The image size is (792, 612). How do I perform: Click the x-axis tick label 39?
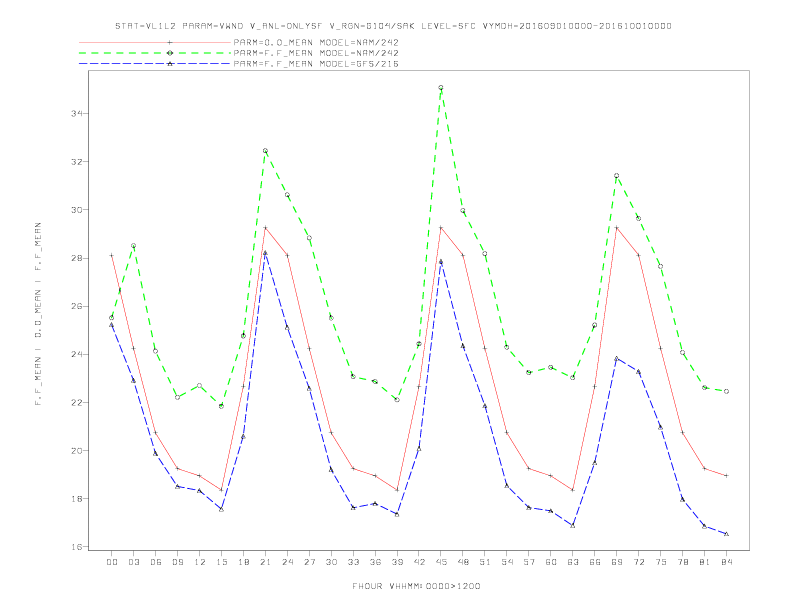pyautogui.click(x=397, y=562)
